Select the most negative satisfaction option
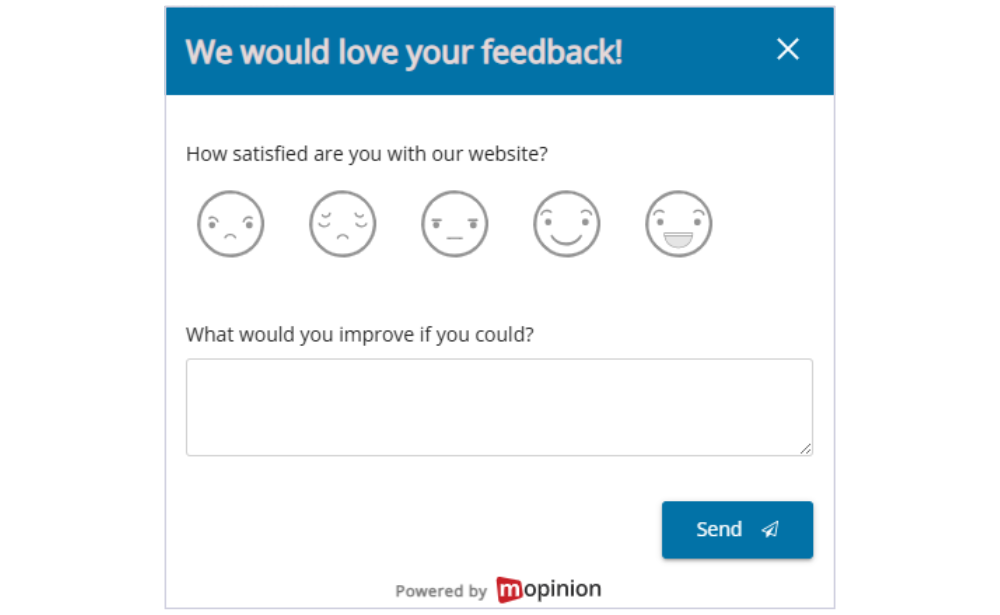This screenshot has height=615, width=1000. point(230,223)
